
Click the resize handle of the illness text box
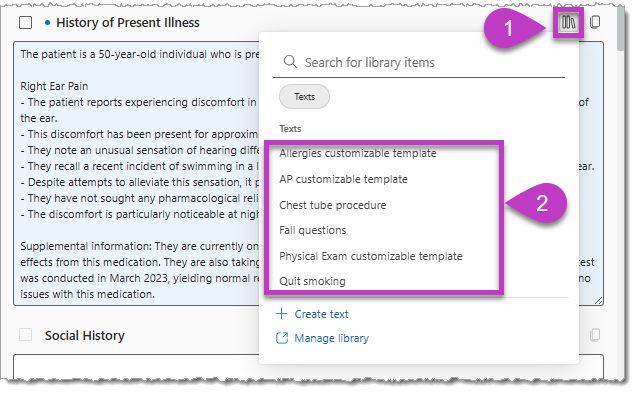599,301
